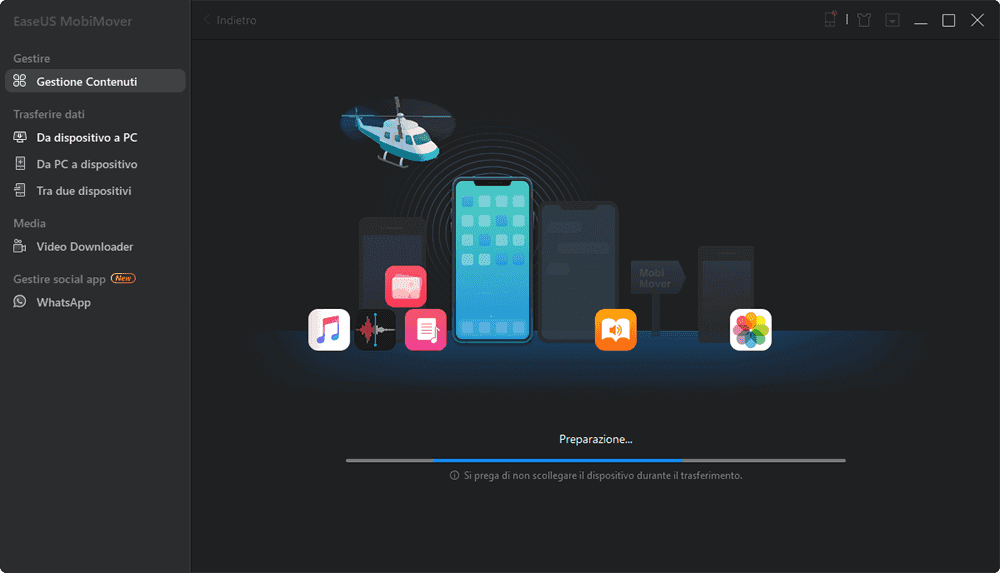Viewport: 1000px width, 573px height.
Task: Click the pink playlist note icon
Action: 425,330
